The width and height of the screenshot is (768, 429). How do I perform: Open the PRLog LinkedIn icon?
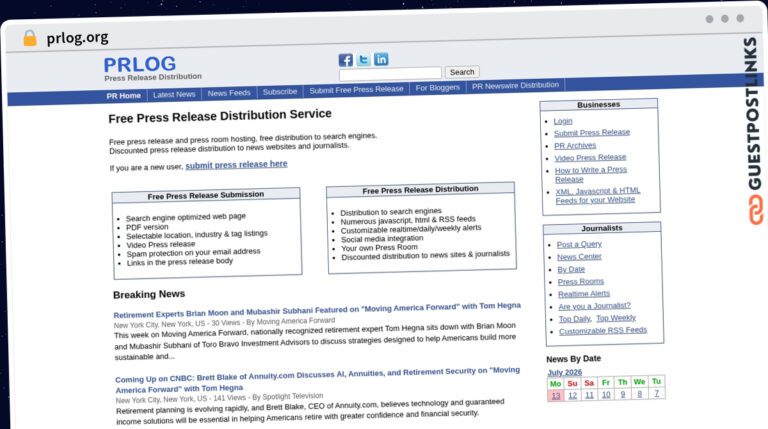[381, 59]
